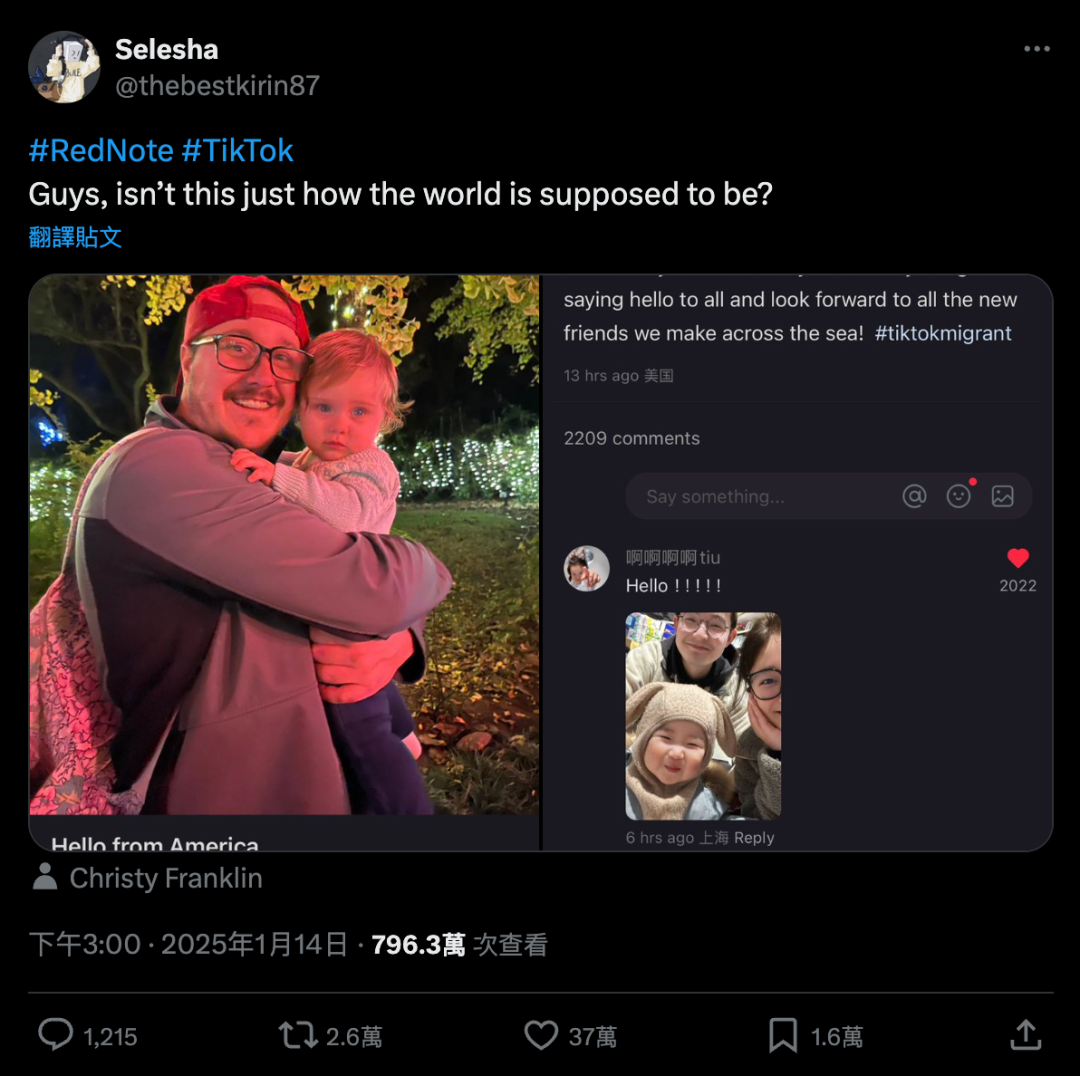Open the @thebestkirin87 handle
The height and width of the screenshot is (1076, 1080).
[217, 85]
